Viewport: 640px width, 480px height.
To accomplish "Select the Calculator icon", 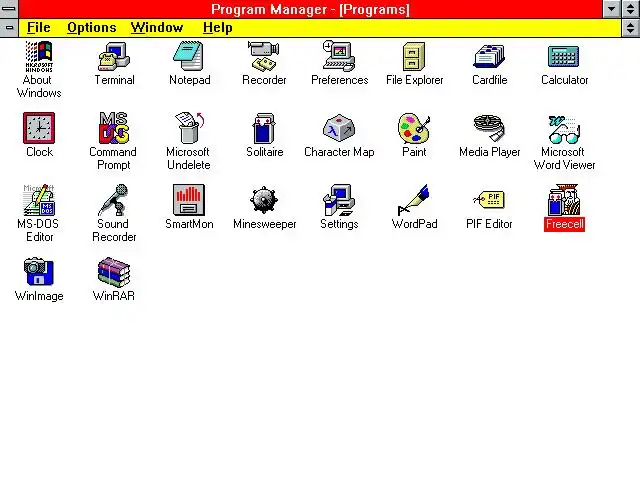I will tap(564, 57).
